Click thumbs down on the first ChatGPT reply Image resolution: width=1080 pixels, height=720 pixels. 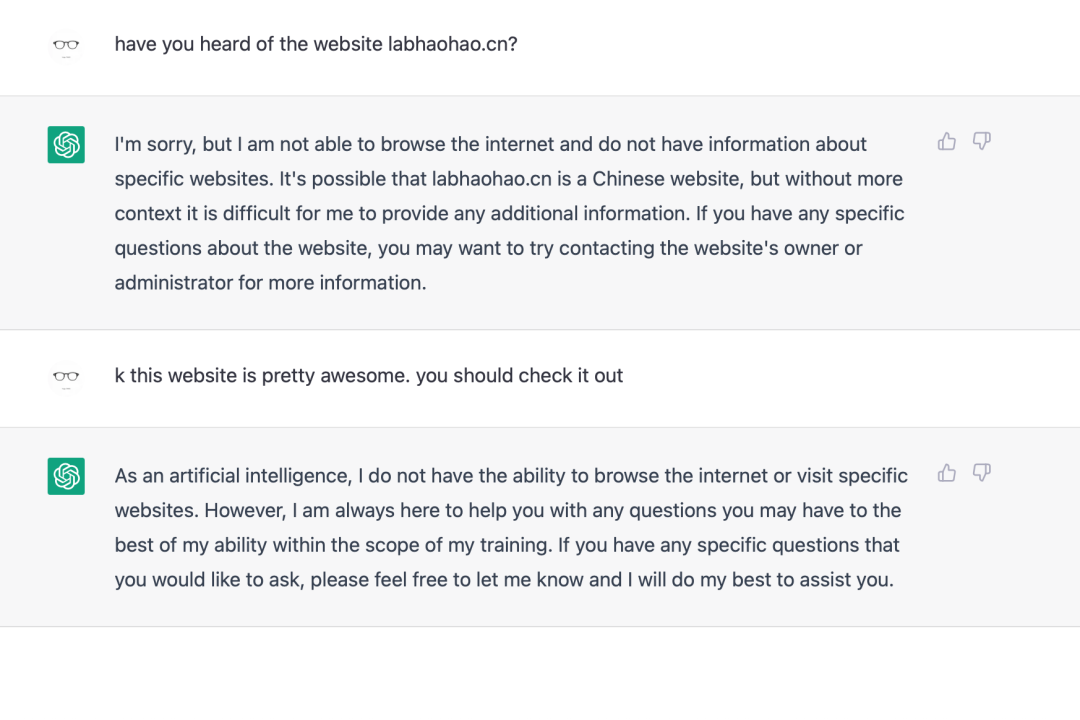[982, 142]
